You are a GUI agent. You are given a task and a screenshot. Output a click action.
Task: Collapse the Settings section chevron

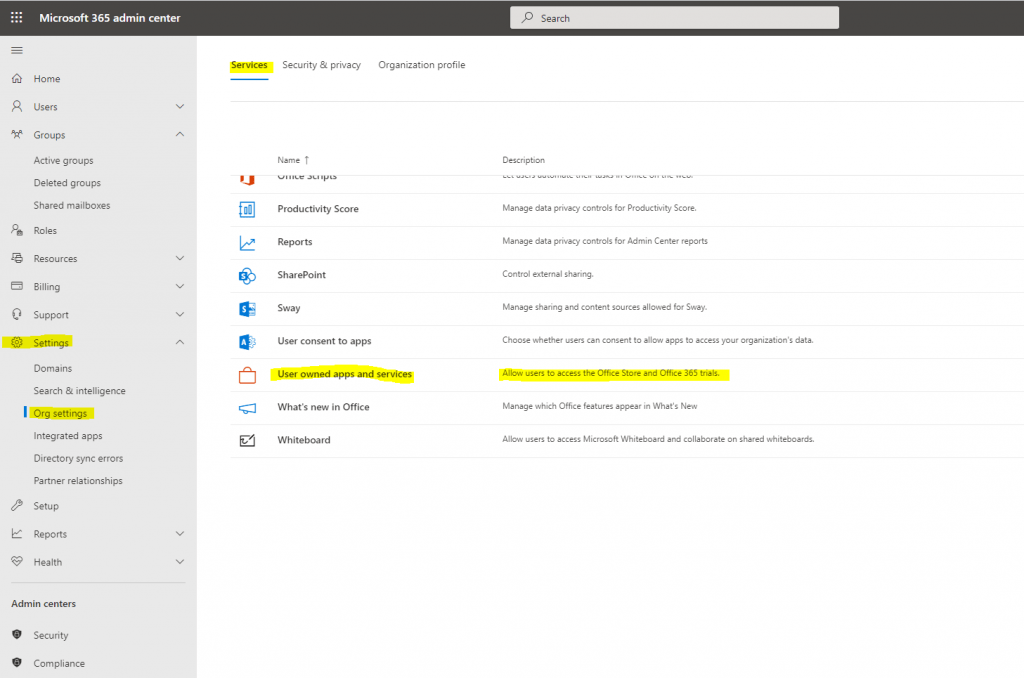point(180,342)
